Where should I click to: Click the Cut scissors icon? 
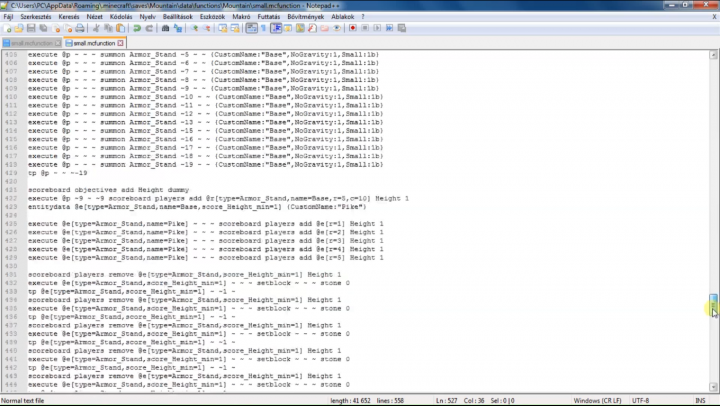point(98,28)
